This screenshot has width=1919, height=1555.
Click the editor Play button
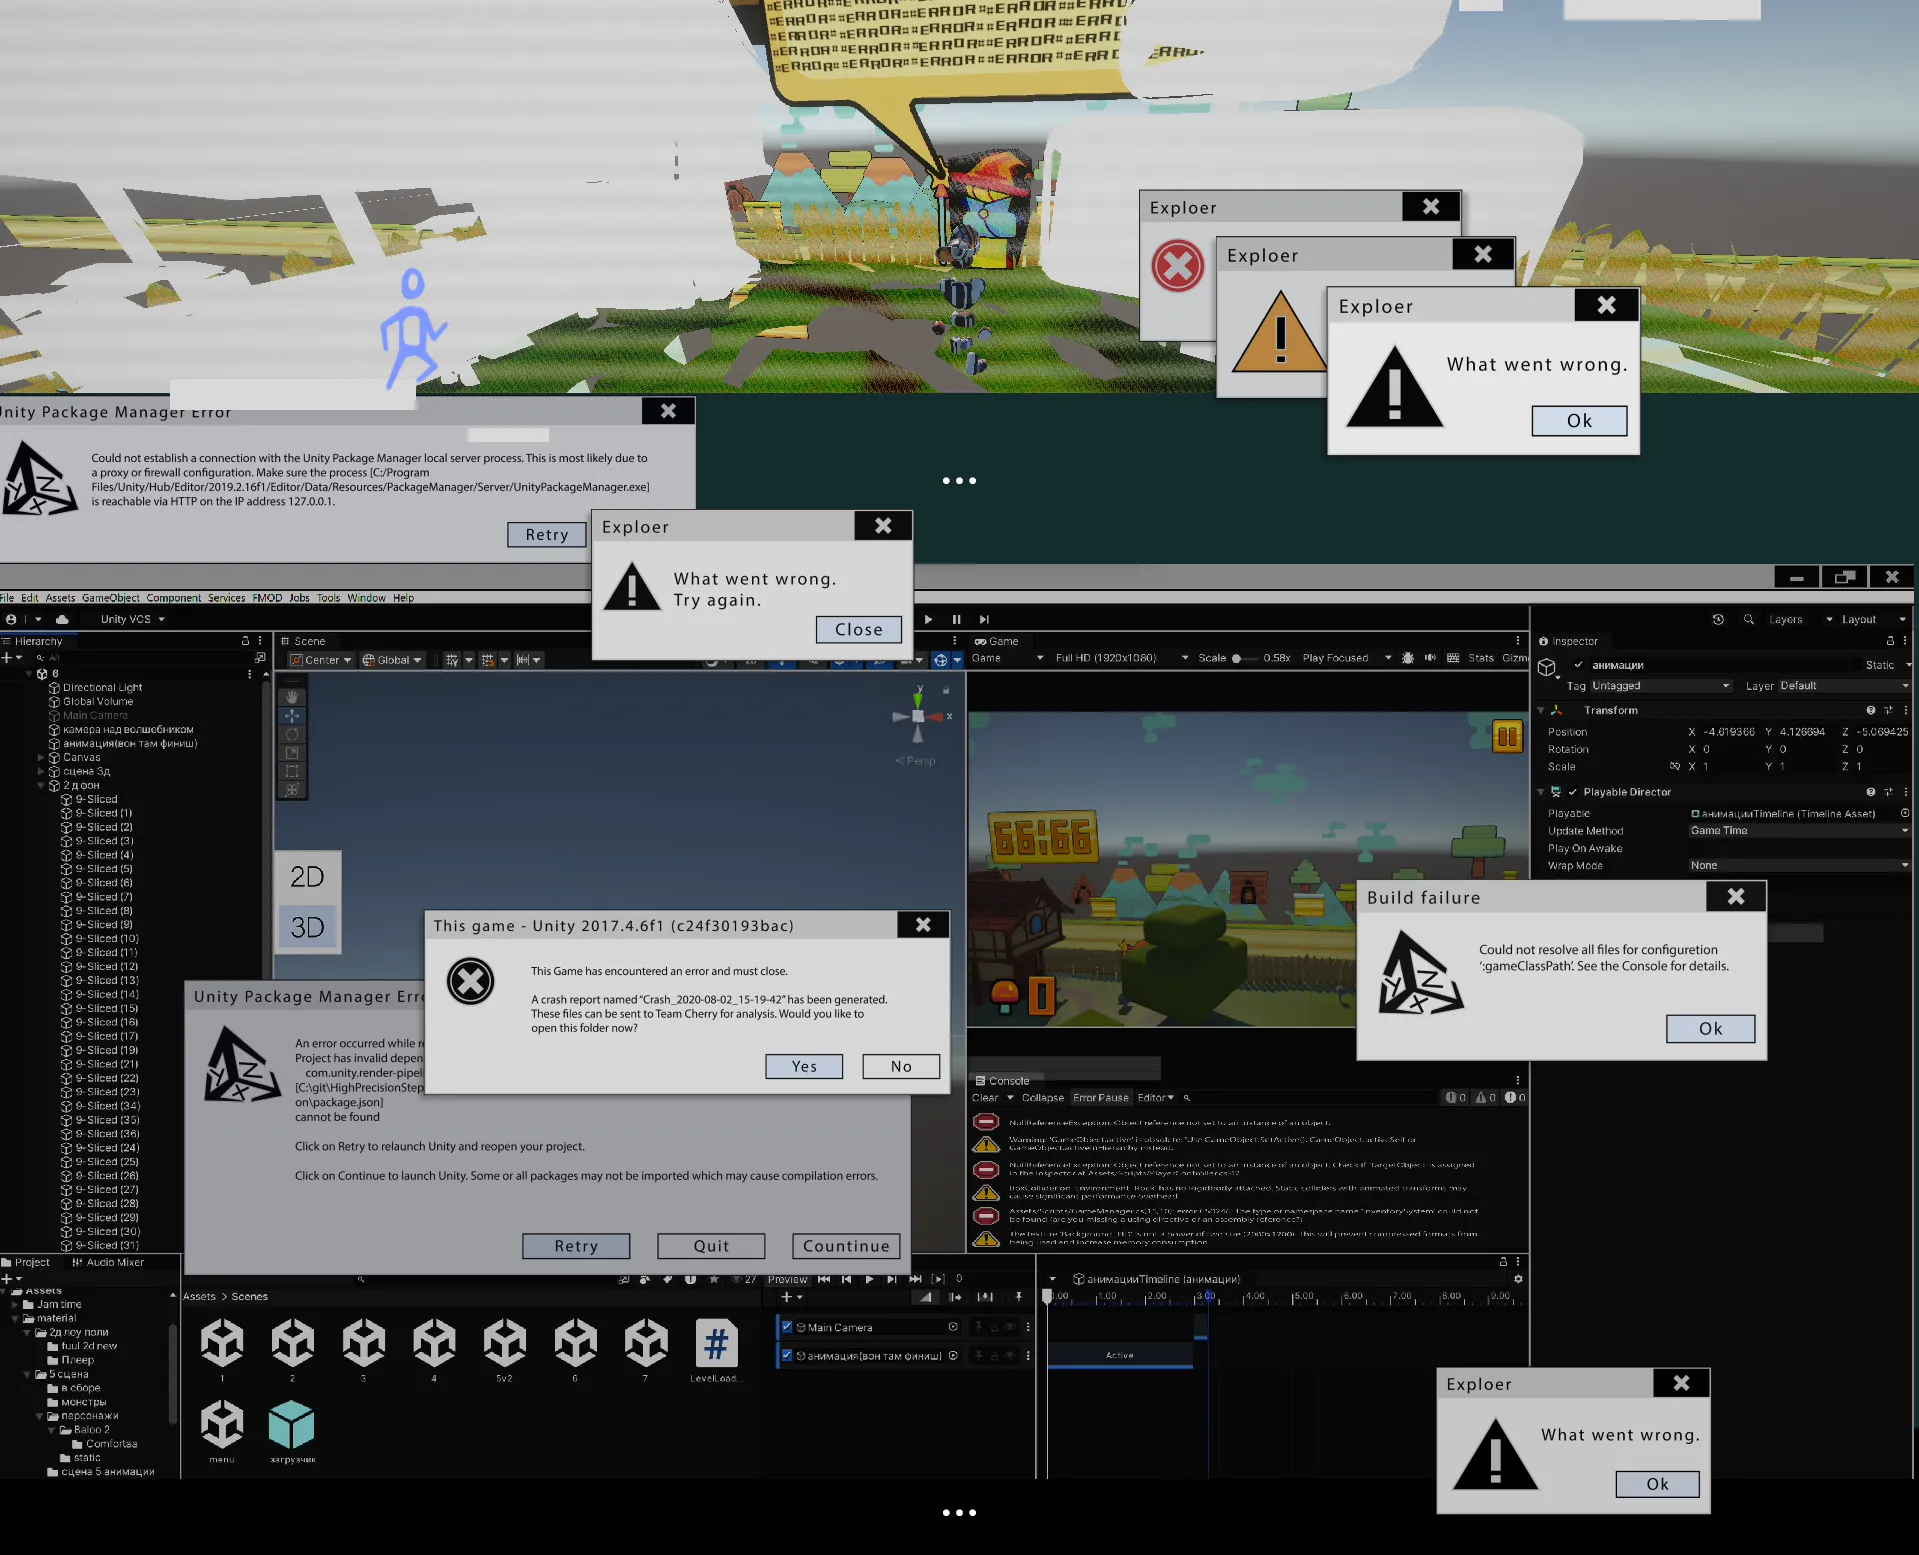click(928, 619)
